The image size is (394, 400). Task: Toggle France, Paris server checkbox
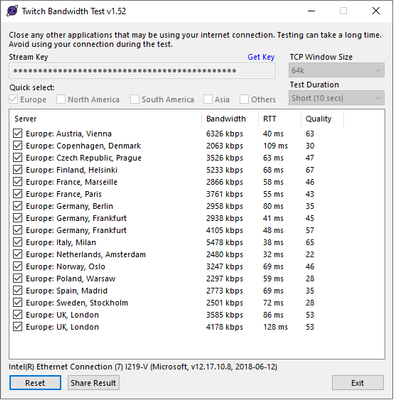pyautogui.click(x=17, y=194)
